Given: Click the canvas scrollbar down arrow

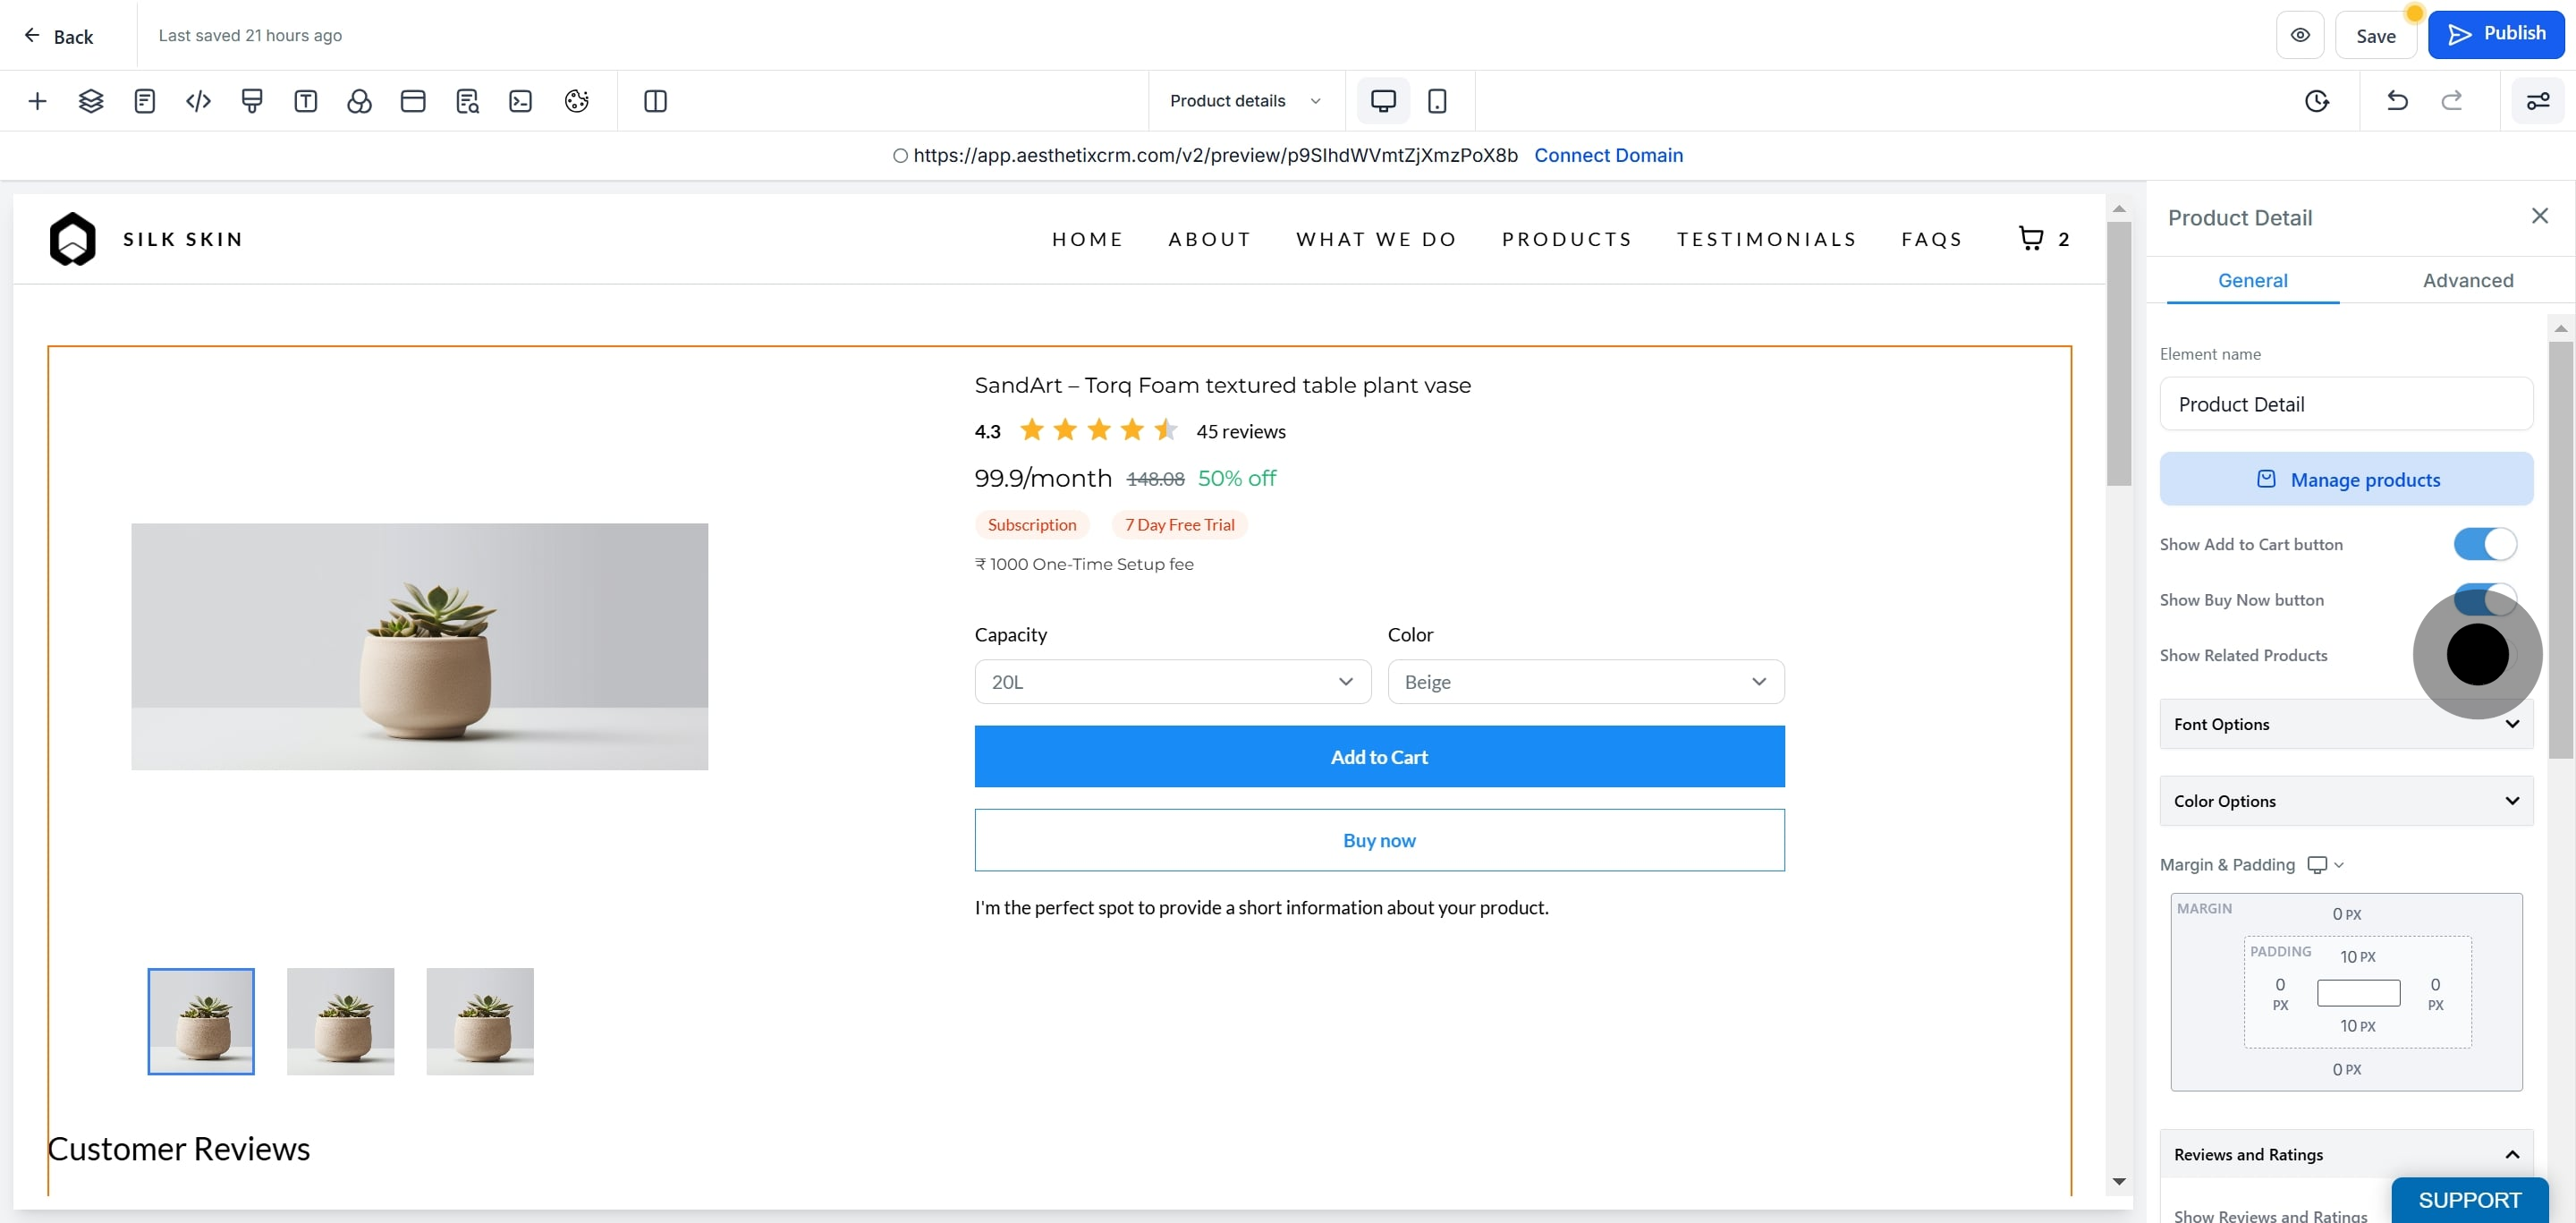Looking at the screenshot, I should (x=2118, y=1182).
